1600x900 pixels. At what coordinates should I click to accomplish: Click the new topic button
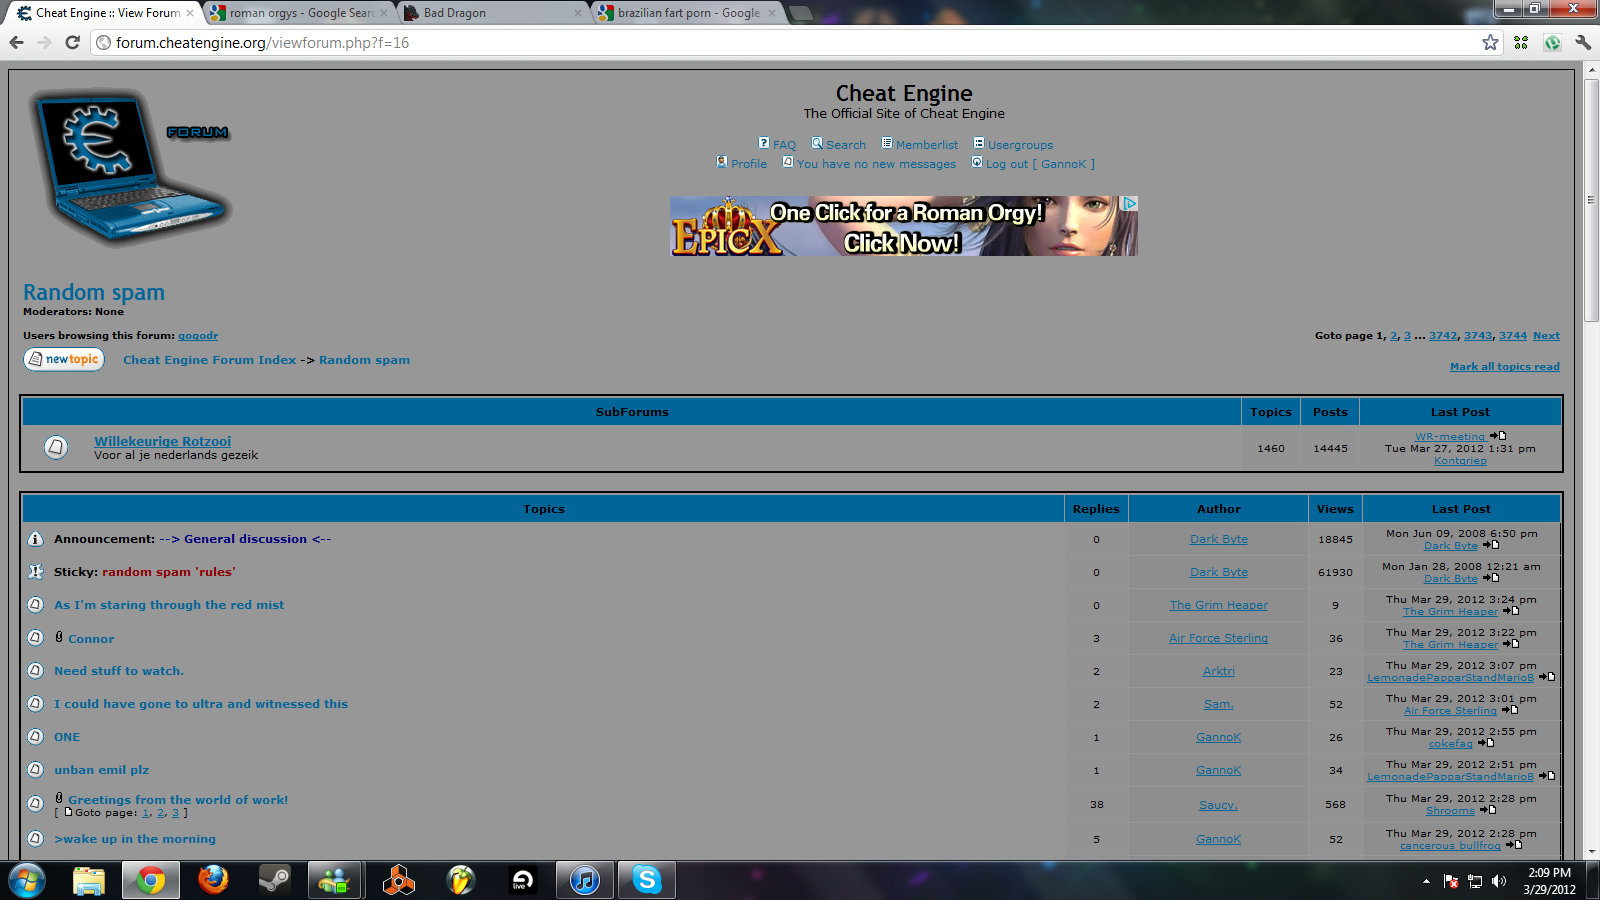tap(64, 359)
